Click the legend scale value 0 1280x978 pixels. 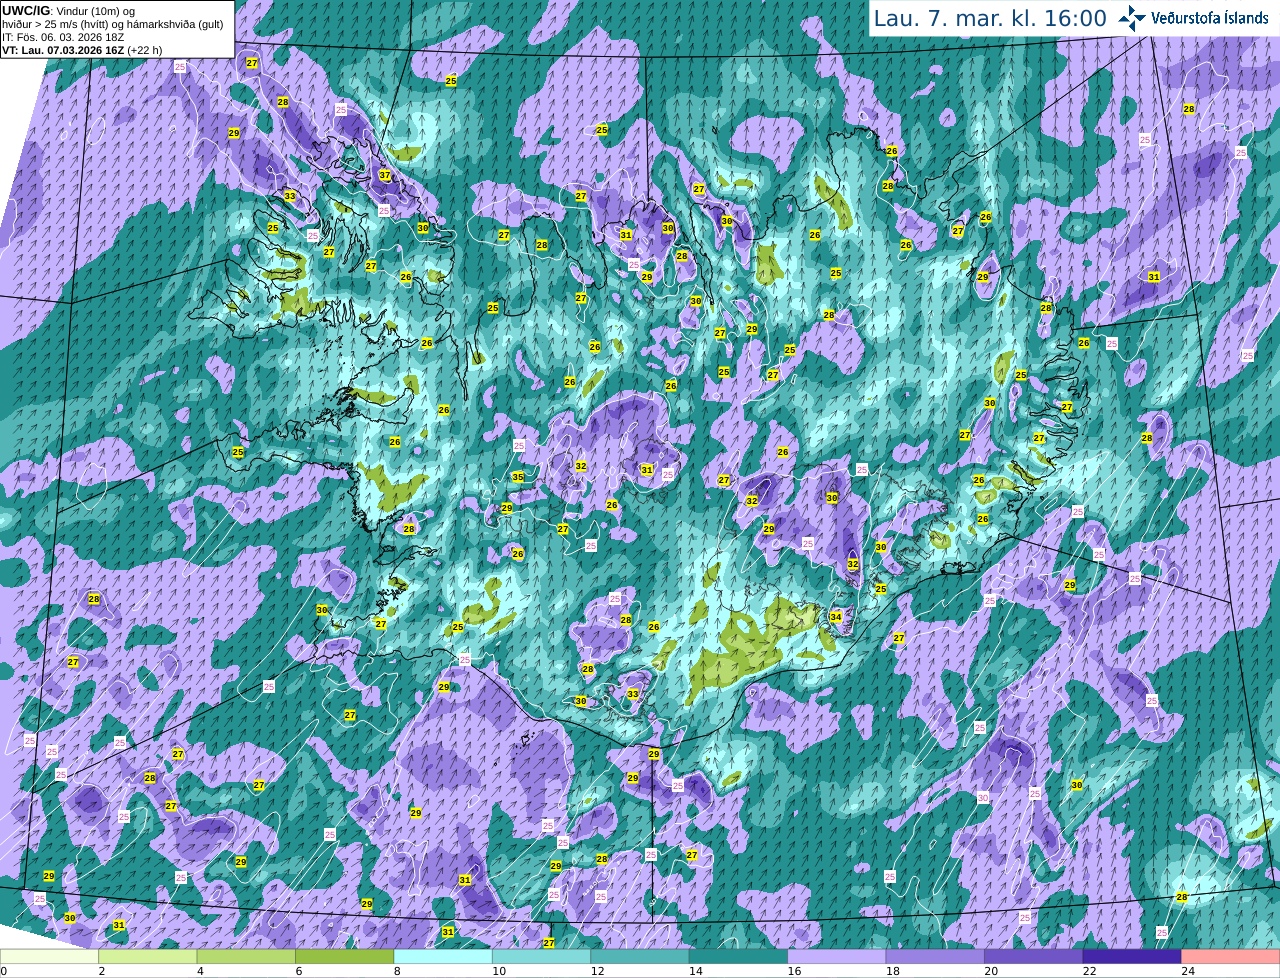click(x=4, y=971)
